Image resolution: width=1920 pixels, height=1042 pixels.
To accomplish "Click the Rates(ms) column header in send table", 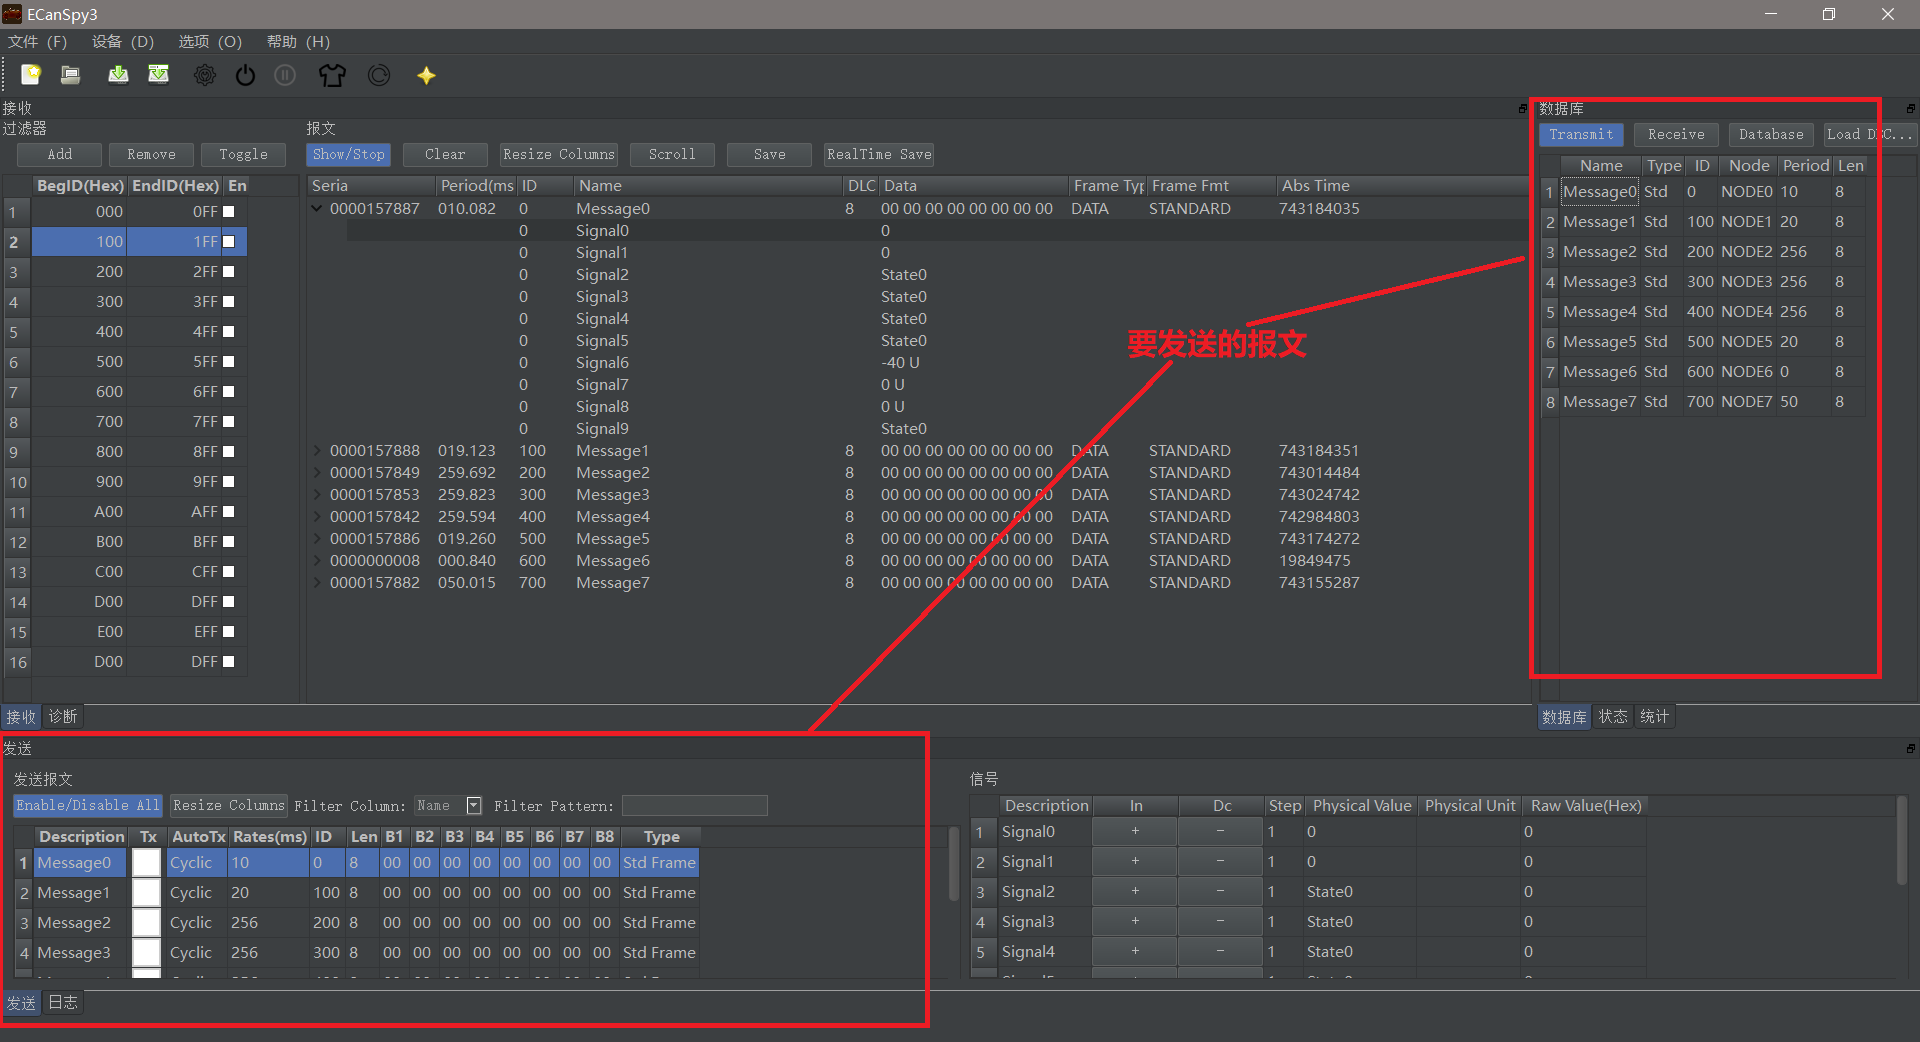I will click(x=270, y=836).
